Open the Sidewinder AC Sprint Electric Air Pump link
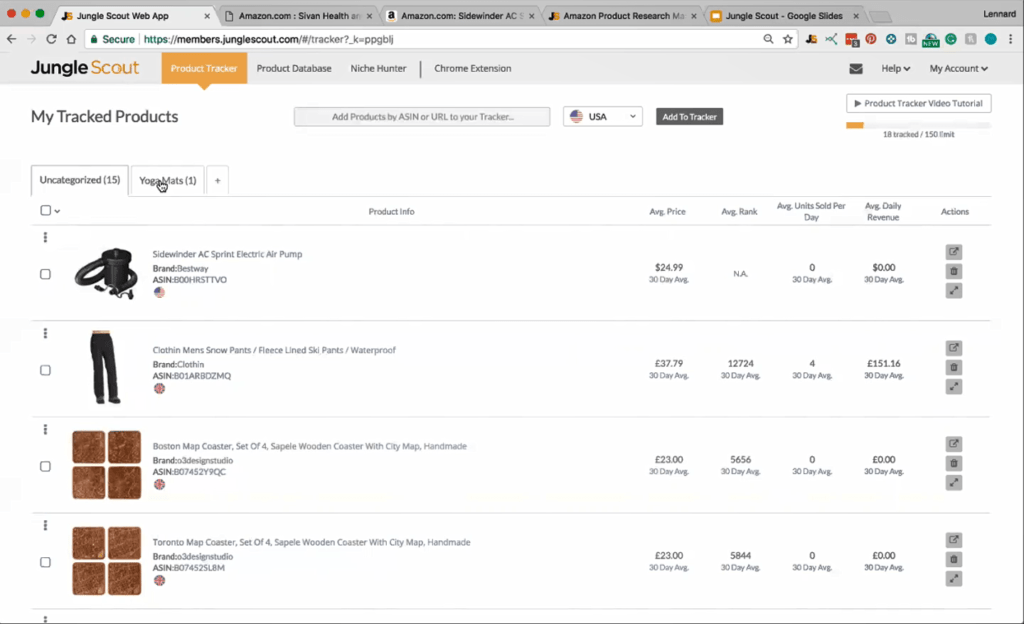1024x624 pixels. click(227, 255)
